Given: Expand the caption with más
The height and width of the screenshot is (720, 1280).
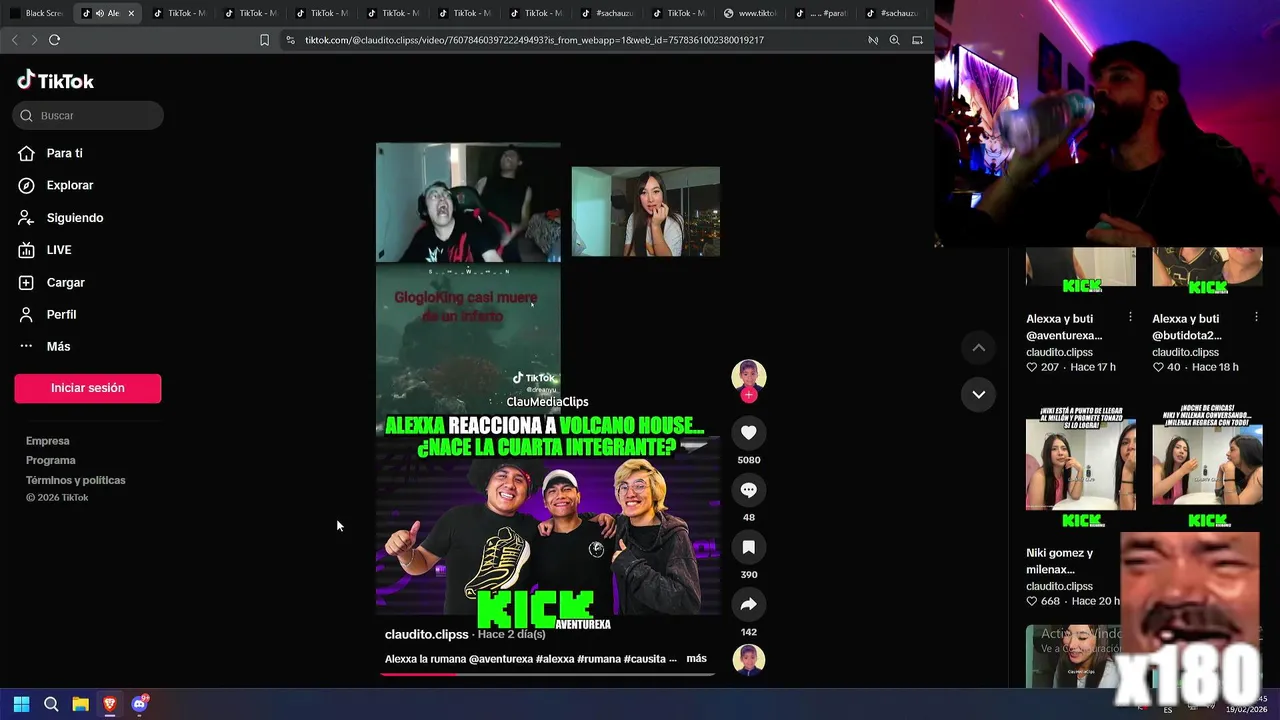Looking at the screenshot, I should click(696, 659).
